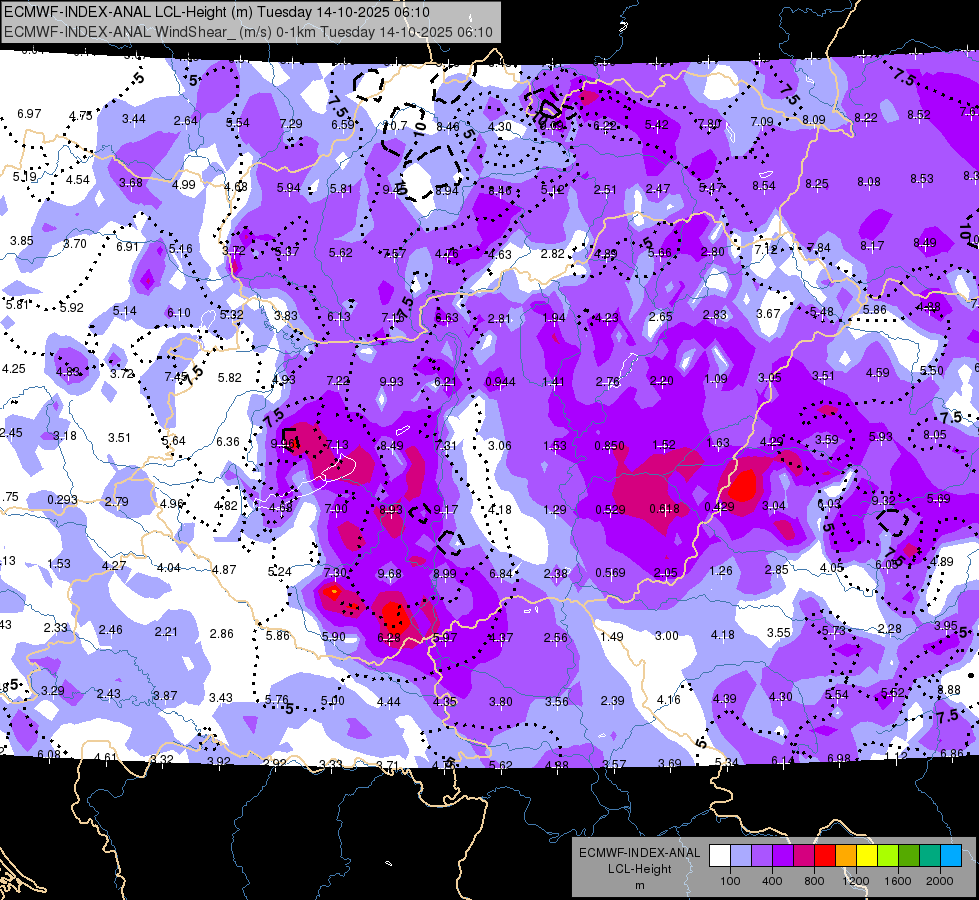This screenshot has width=979, height=900.
Task: Click the wind shear value 3.06
Action: (499, 445)
